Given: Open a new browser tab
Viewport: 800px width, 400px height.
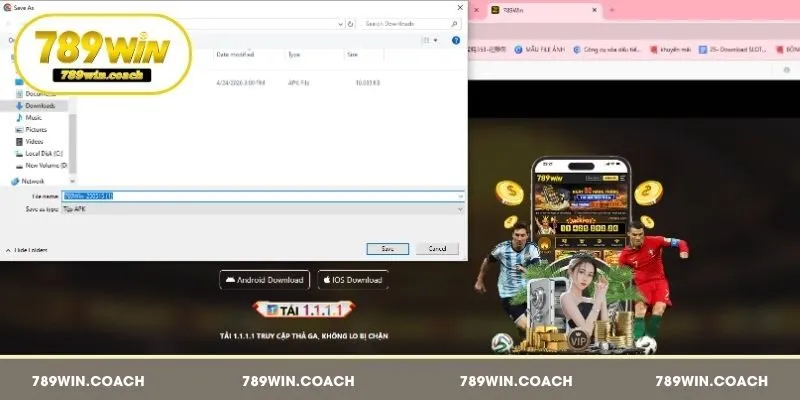Looking at the screenshot, I should (x=612, y=10).
